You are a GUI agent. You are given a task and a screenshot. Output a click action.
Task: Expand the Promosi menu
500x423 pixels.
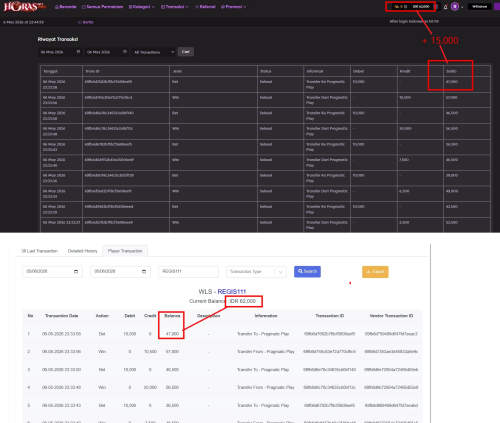click(233, 7)
